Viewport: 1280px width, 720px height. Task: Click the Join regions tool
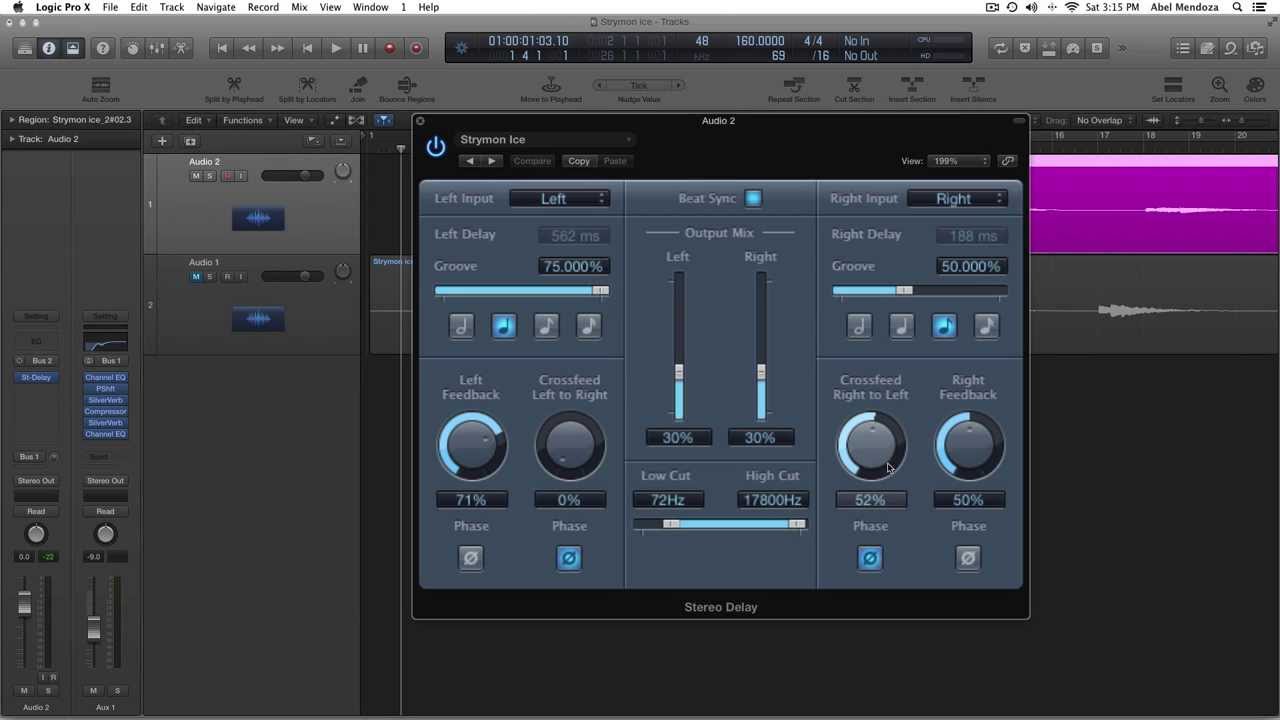(x=358, y=89)
